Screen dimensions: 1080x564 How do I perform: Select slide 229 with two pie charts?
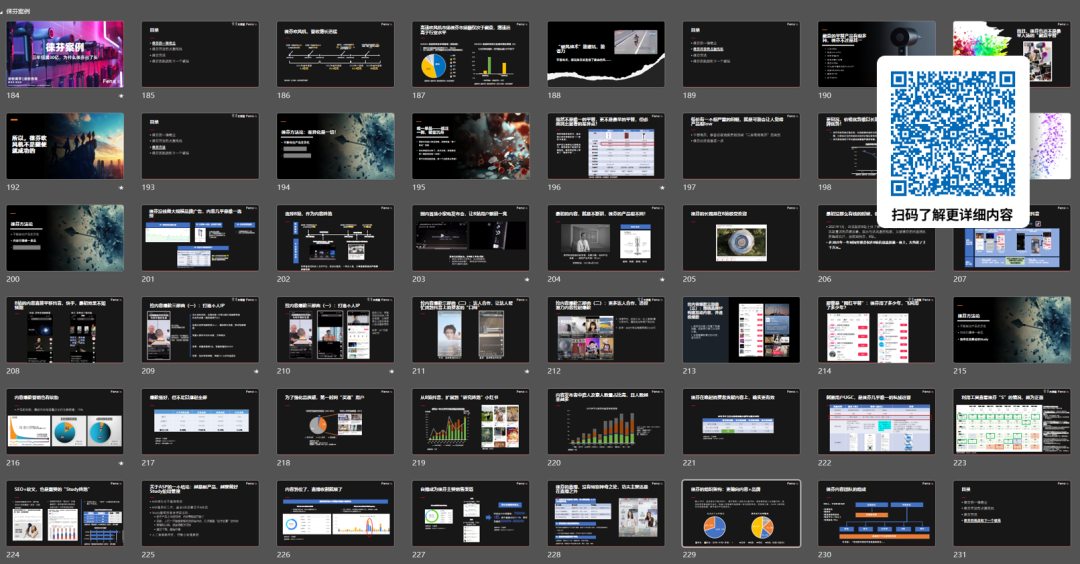coord(741,514)
